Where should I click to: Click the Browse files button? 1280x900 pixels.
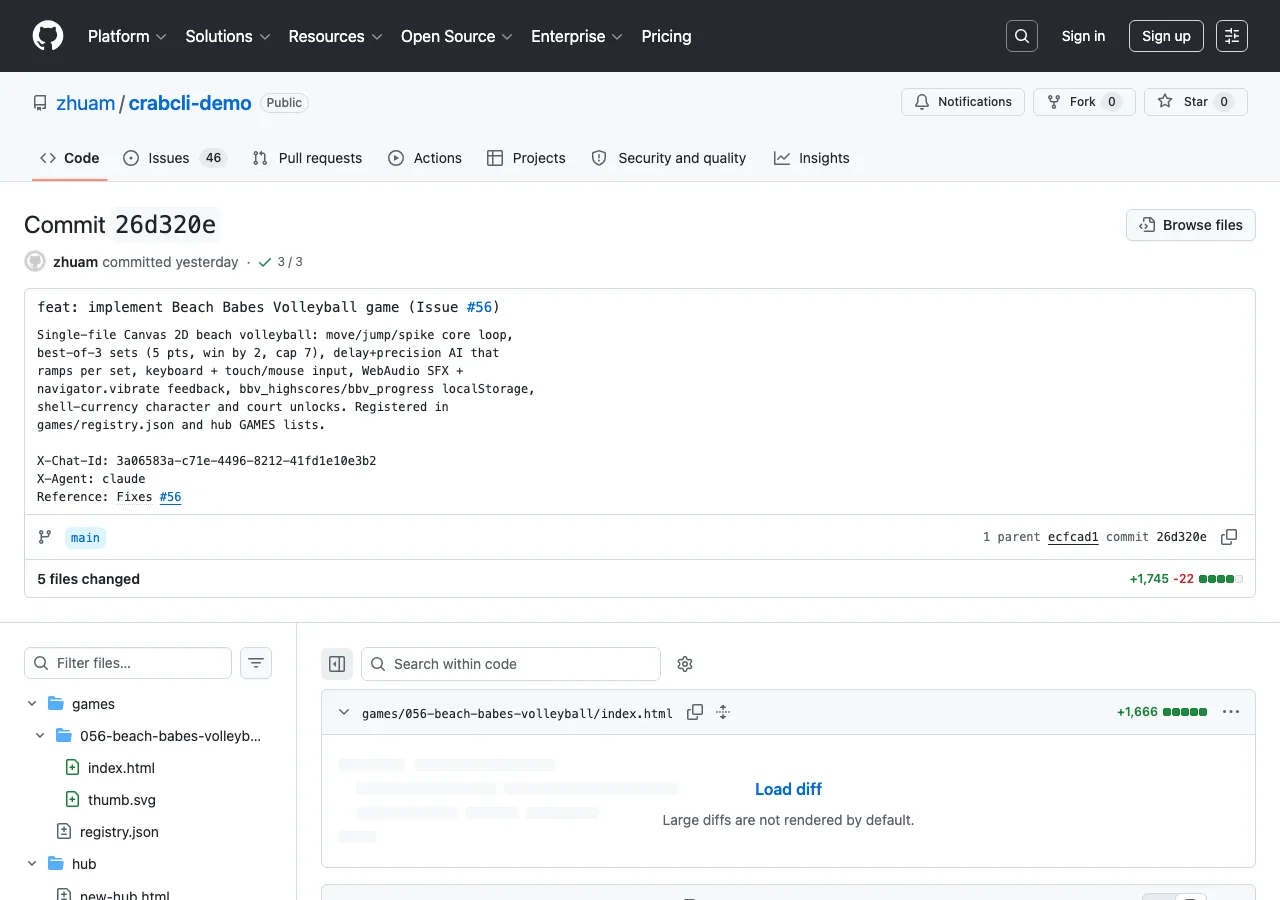(x=1191, y=225)
